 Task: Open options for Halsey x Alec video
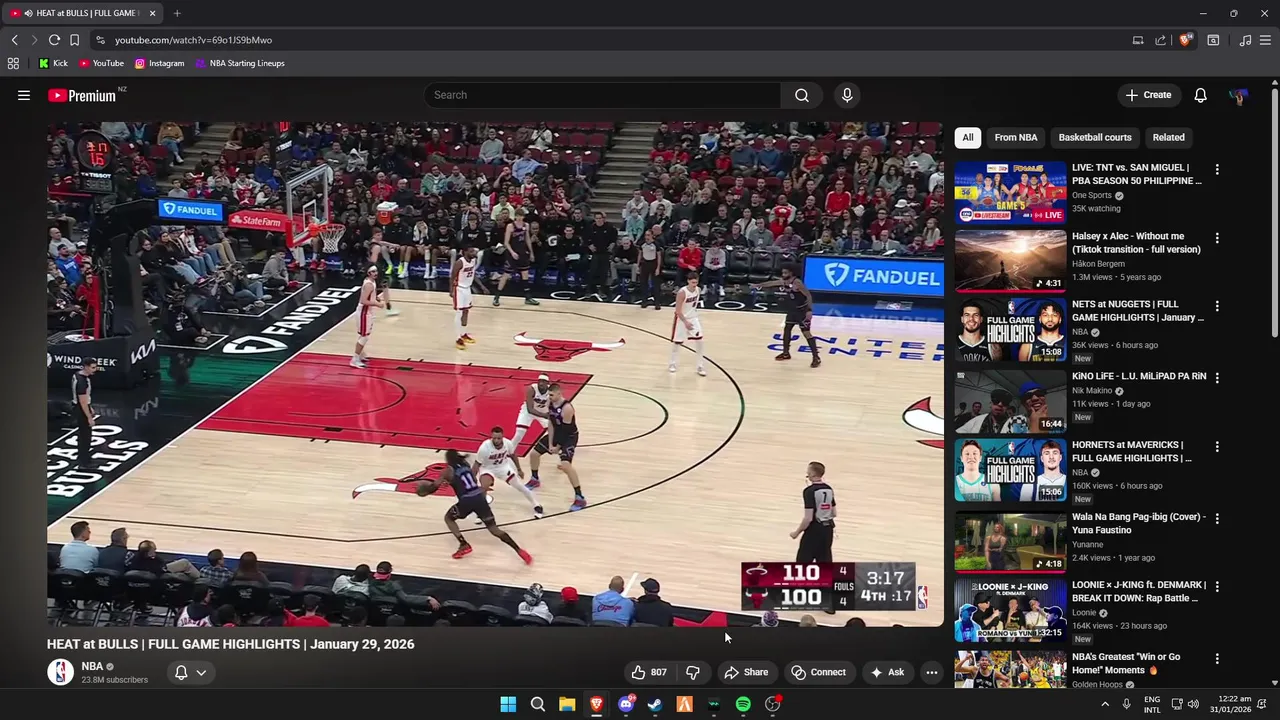pyautogui.click(x=1217, y=238)
